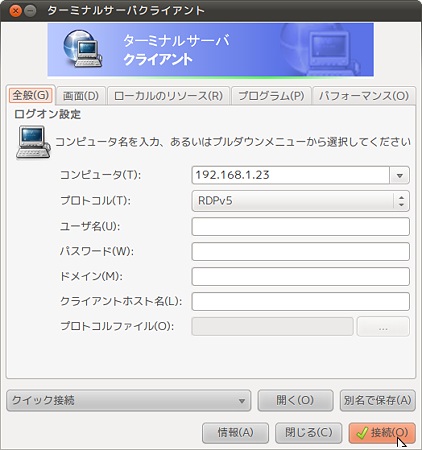
Task: Click the gray minimize window button
Action: (x=30, y=11)
